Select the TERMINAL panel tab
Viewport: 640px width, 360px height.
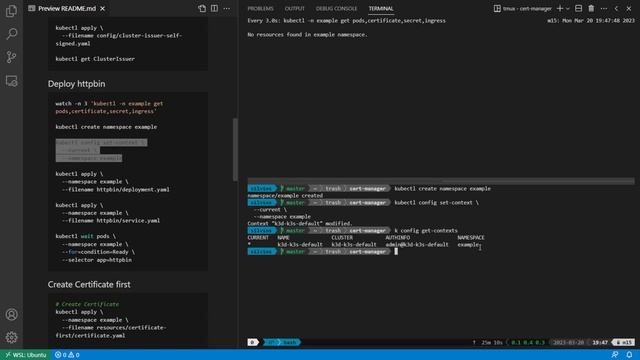pyautogui.click(x=381, y=9)
